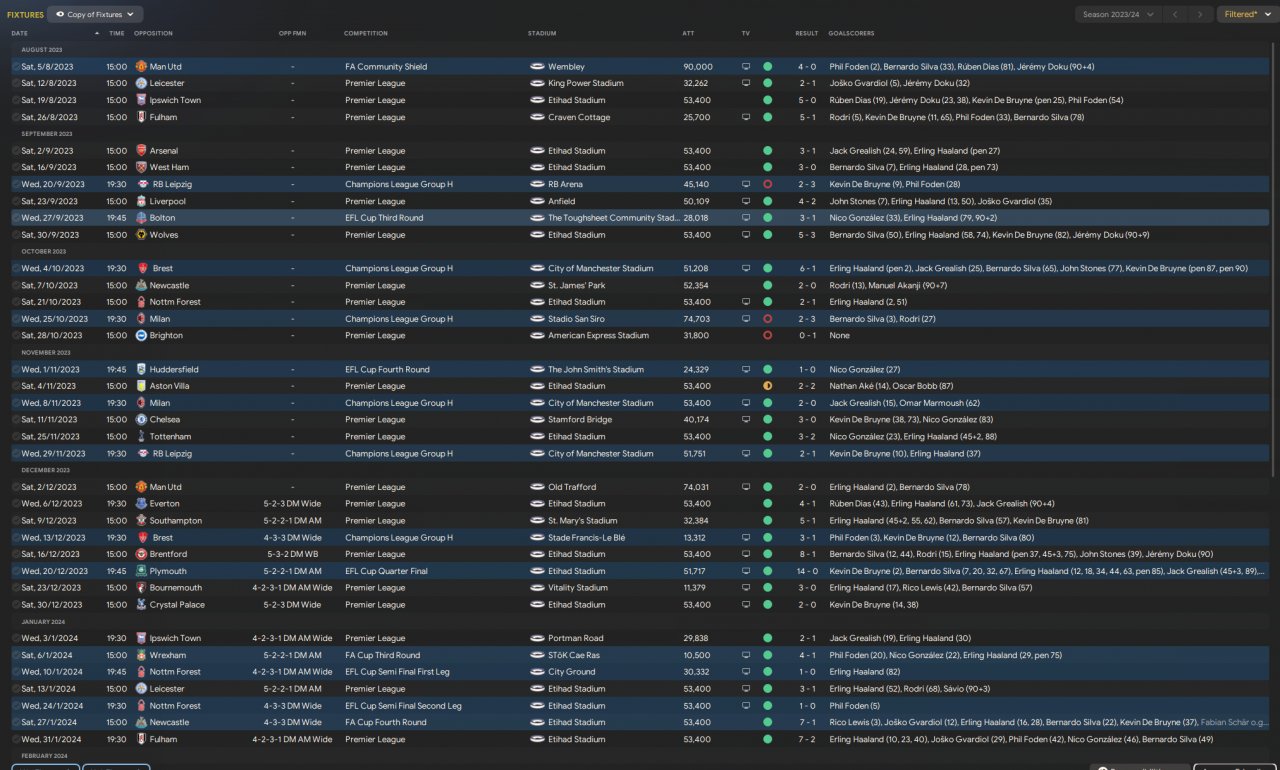This screenshot has width=1280, height=770.
Task: Open the American Express Stadium link
Action: pos(598,336)
